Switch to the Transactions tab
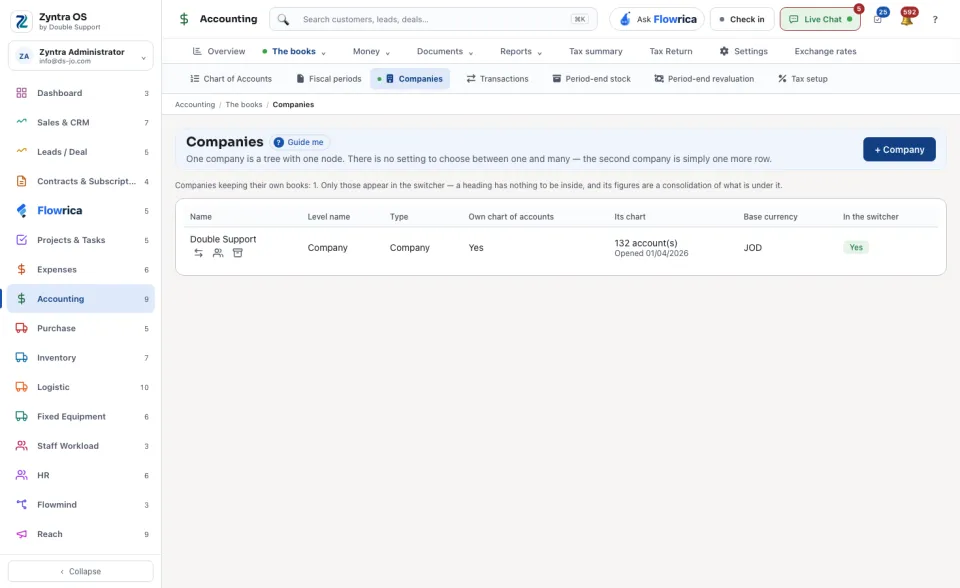The height and width of the screenshot is (588, 960). [497, 79]
